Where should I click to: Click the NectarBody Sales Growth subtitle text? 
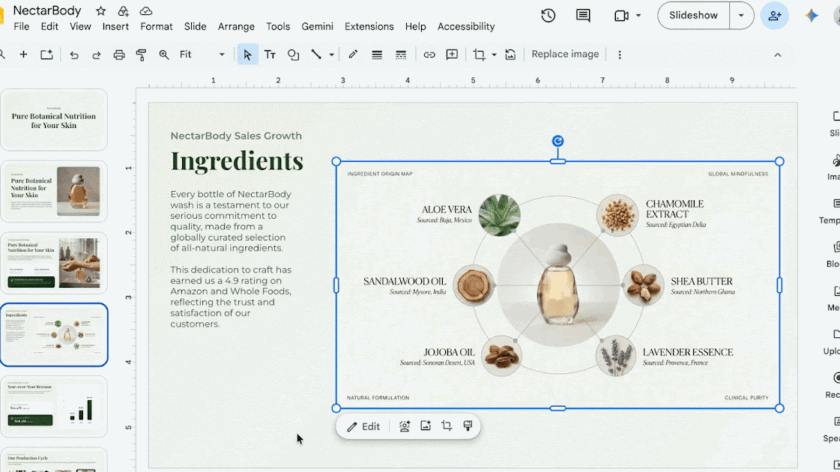click(236, 136)
